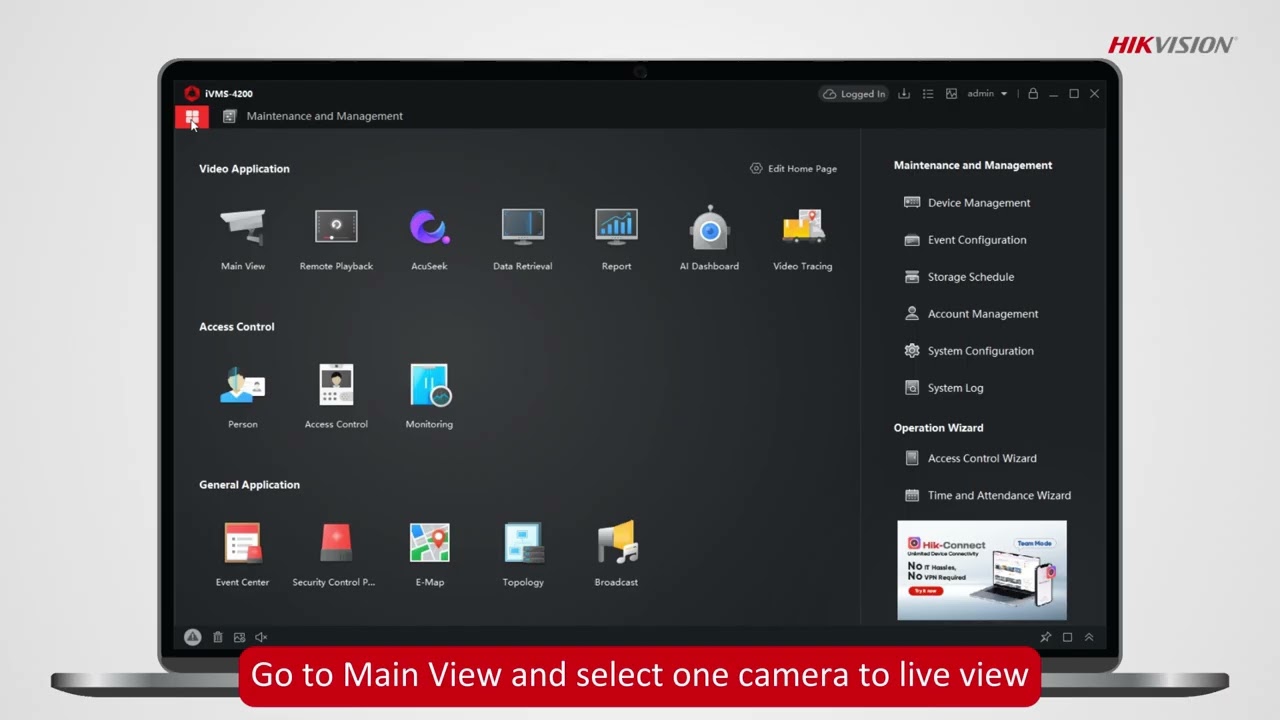The width and height of the screenshot is (1280, 720).
Task: Open the Topology module
Action: coord(523,554)
